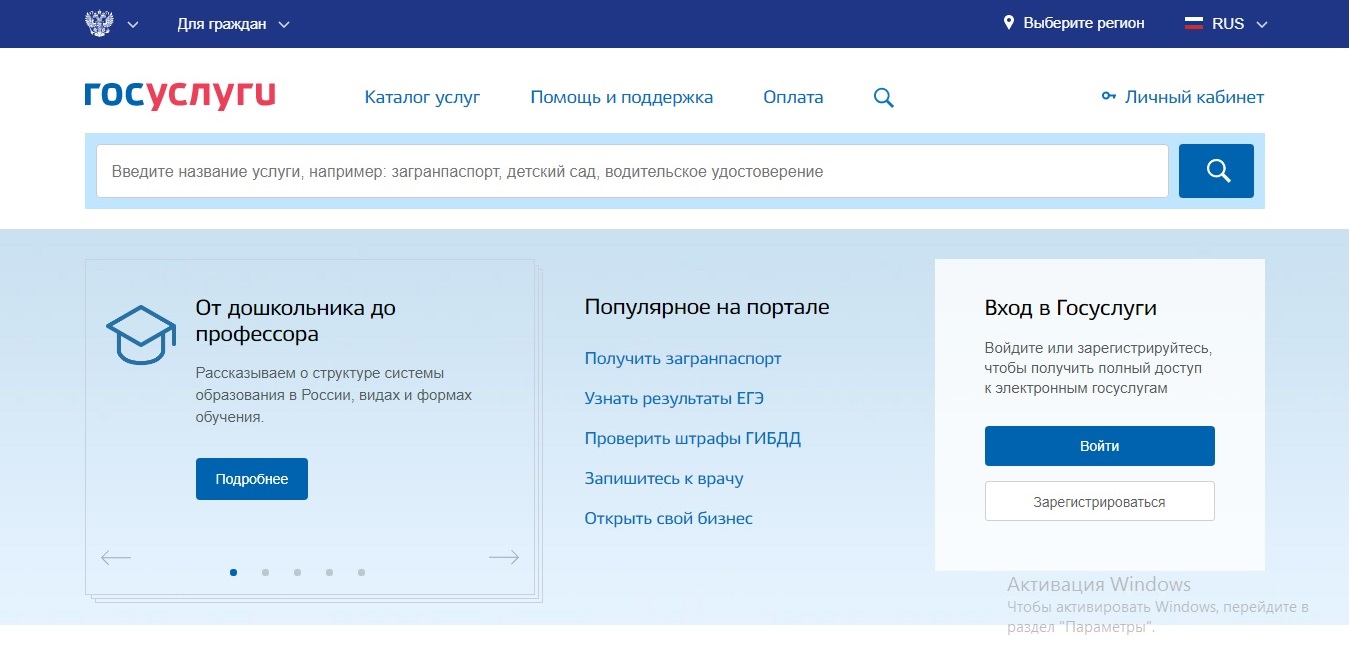
Task: Open 'Запишитесь к врачу' link
Action: (x=664, y=478)
